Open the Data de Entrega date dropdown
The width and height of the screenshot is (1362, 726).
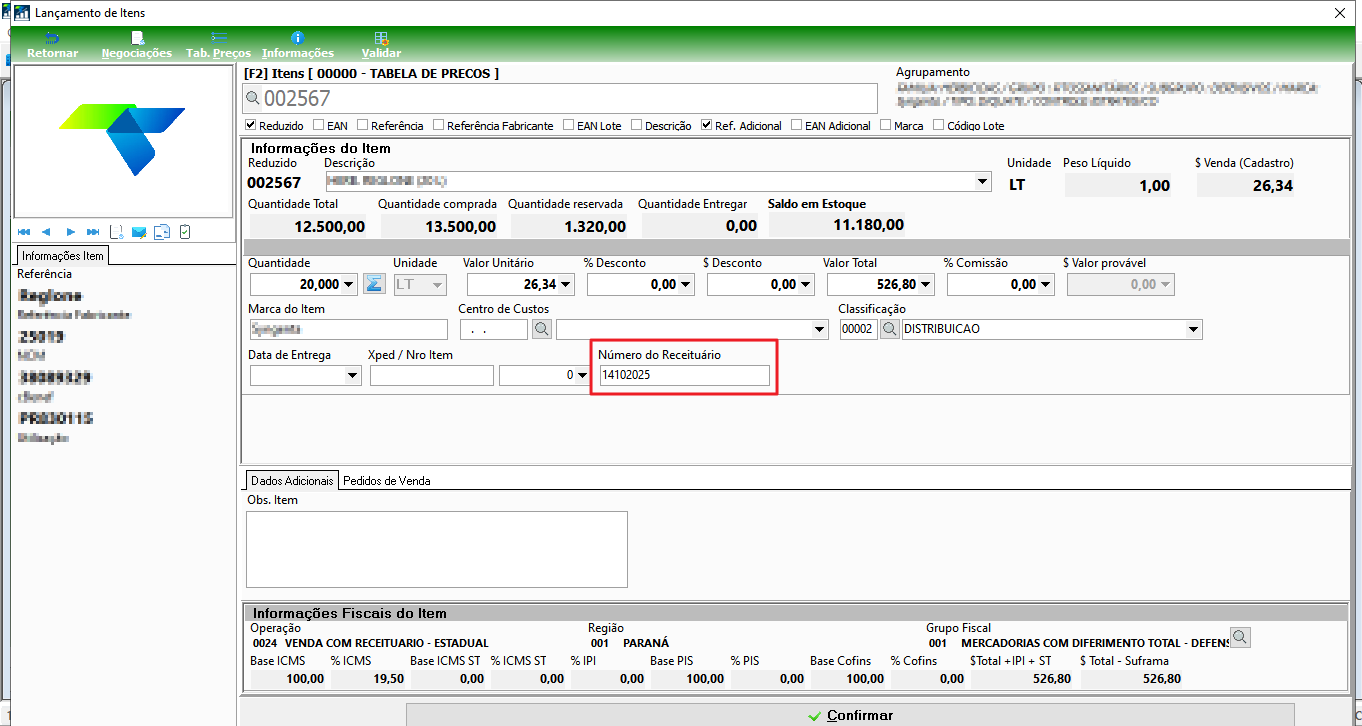(x=352, y=376)
